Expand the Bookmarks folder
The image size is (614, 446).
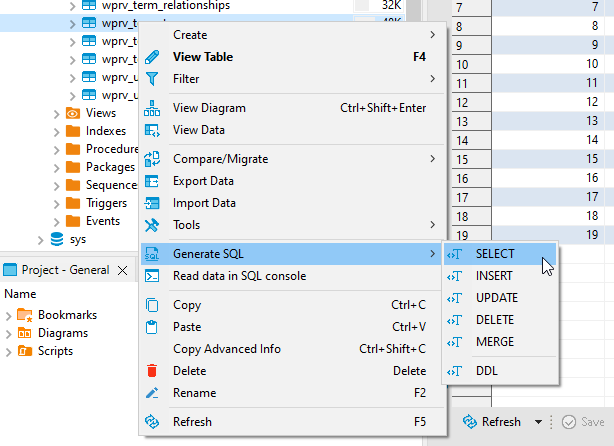pyautogui.click(x=9, y=315)
